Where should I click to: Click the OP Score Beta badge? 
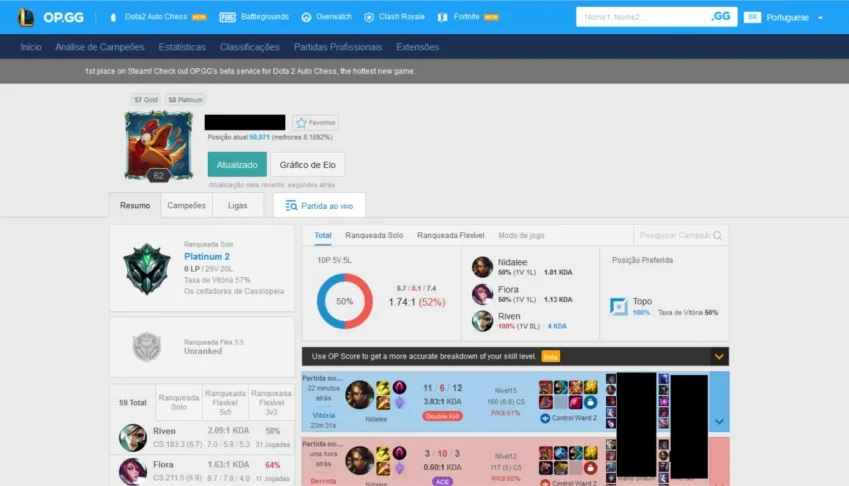click(x=551, y=357)
